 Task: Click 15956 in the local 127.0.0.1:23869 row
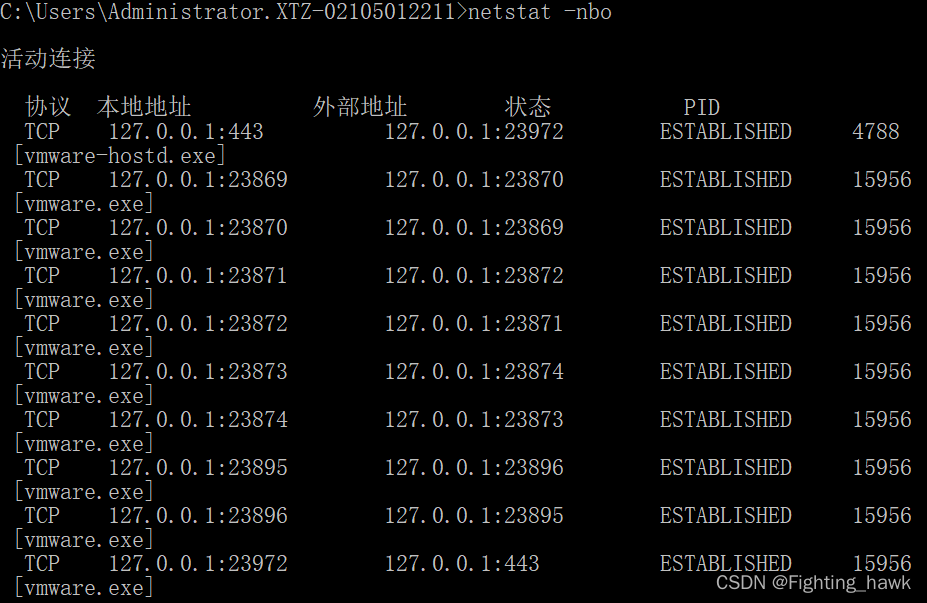click(881, 179)
